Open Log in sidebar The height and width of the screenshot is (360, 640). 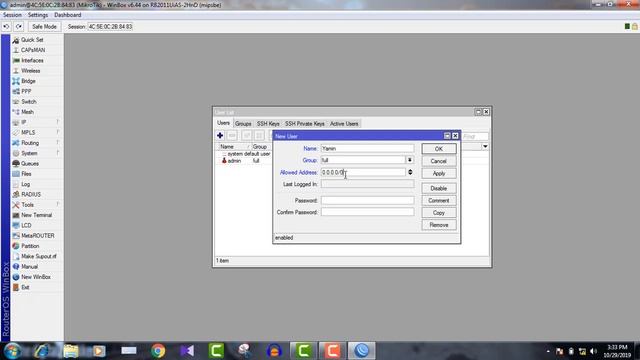tap(25, 184)
